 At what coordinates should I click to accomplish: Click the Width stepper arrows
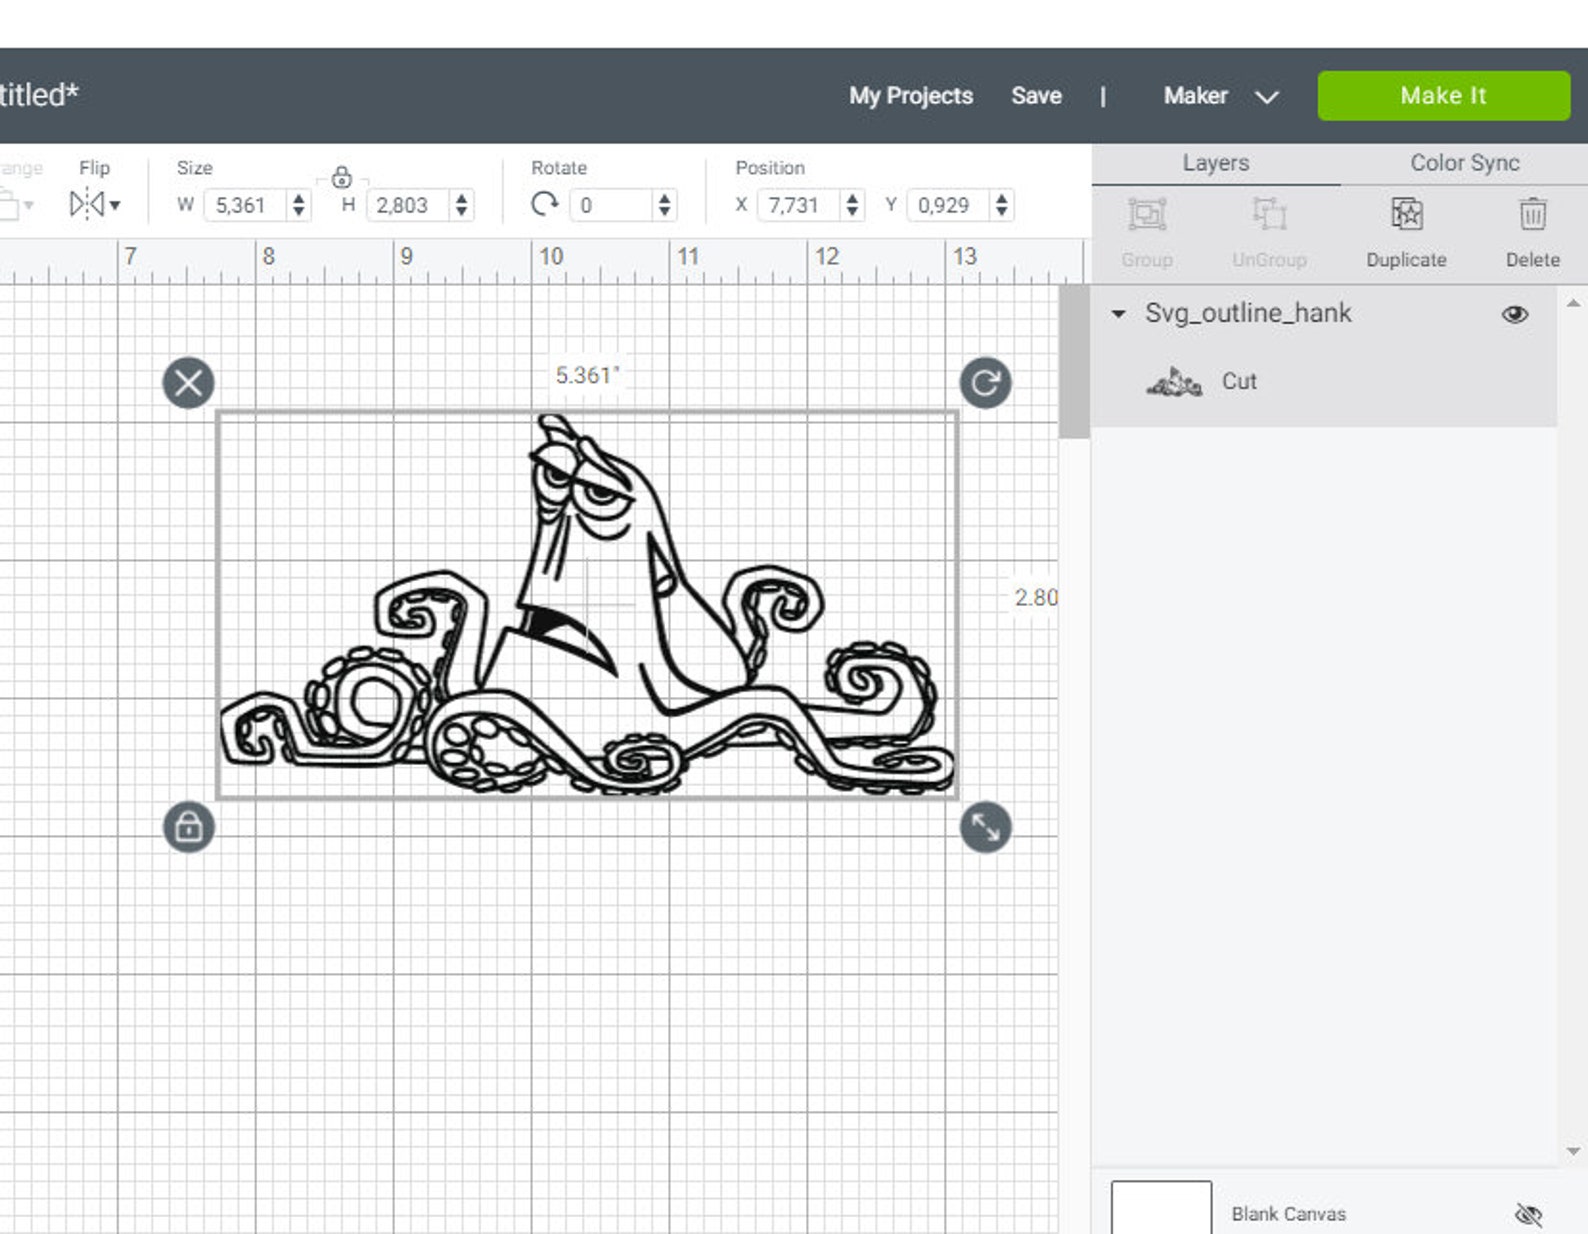(299, 205)
